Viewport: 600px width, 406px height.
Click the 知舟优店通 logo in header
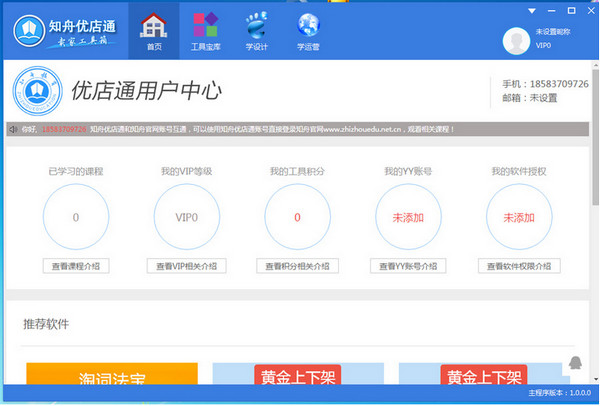(x=65, y=31)
